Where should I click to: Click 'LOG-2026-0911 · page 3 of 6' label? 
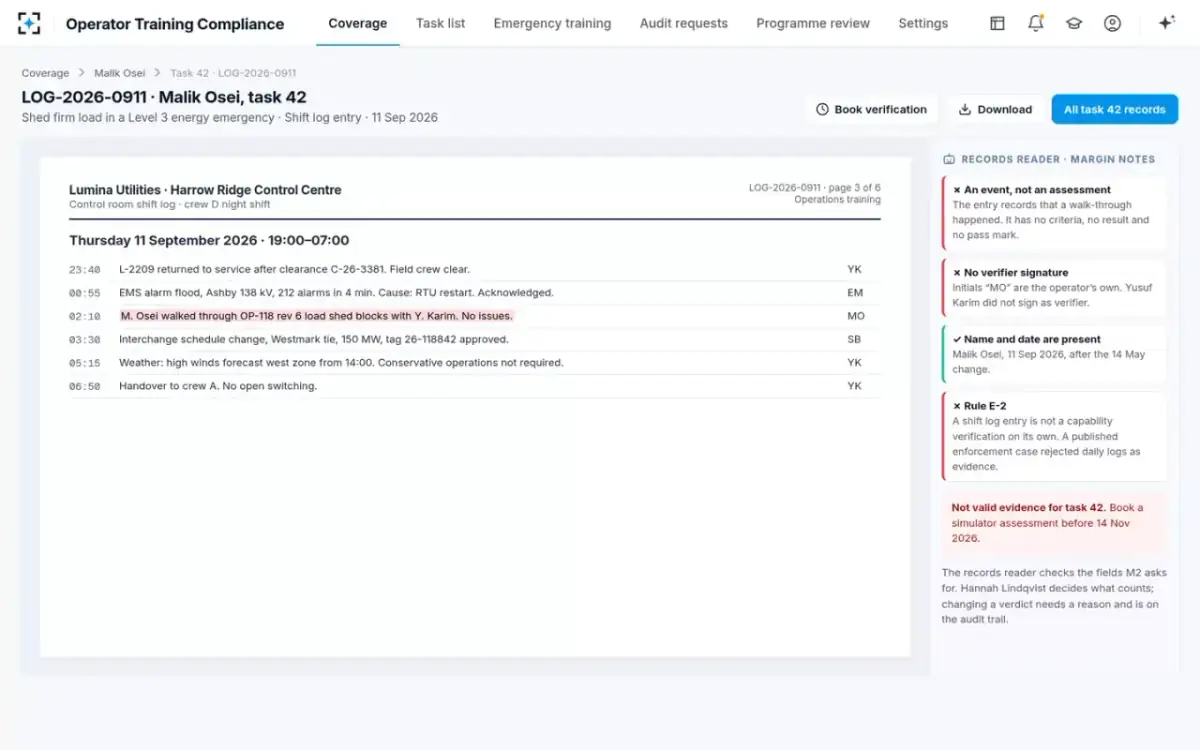point(815,188)
